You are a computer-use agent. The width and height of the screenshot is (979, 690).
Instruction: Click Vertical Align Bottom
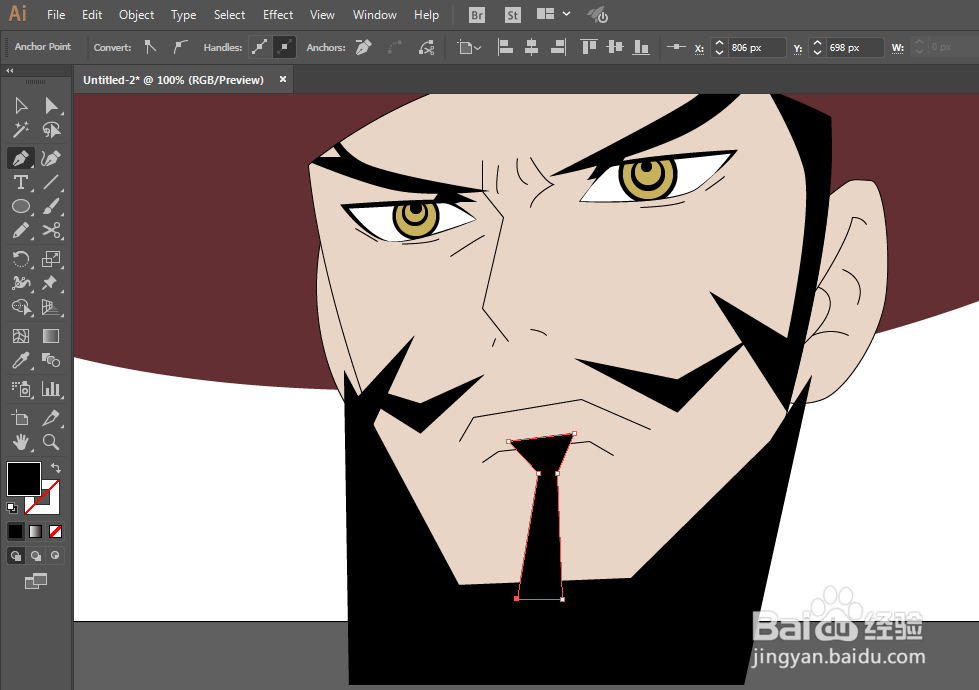click(641, 47)
